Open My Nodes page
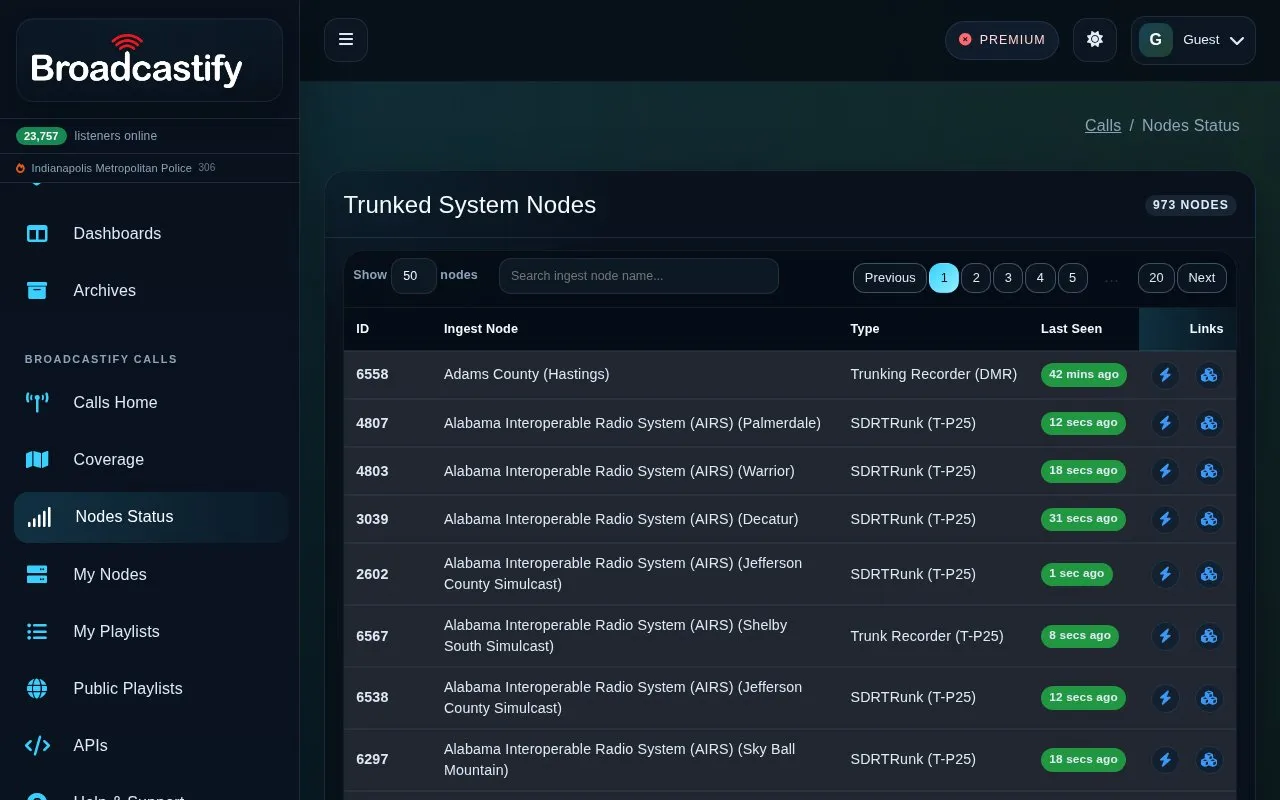The image size is (1280, 800). tap(150, 574)
